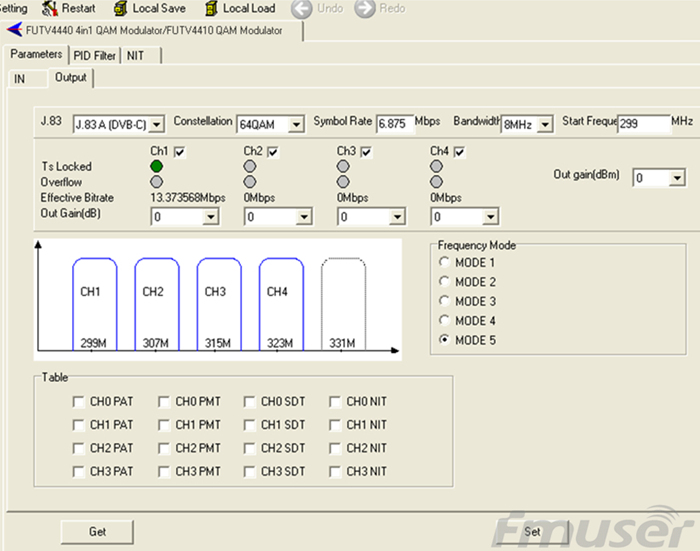Uncheck the Ch2 enable checkbox
This screenshot has height=551, width=700.
tap(273, 152)
